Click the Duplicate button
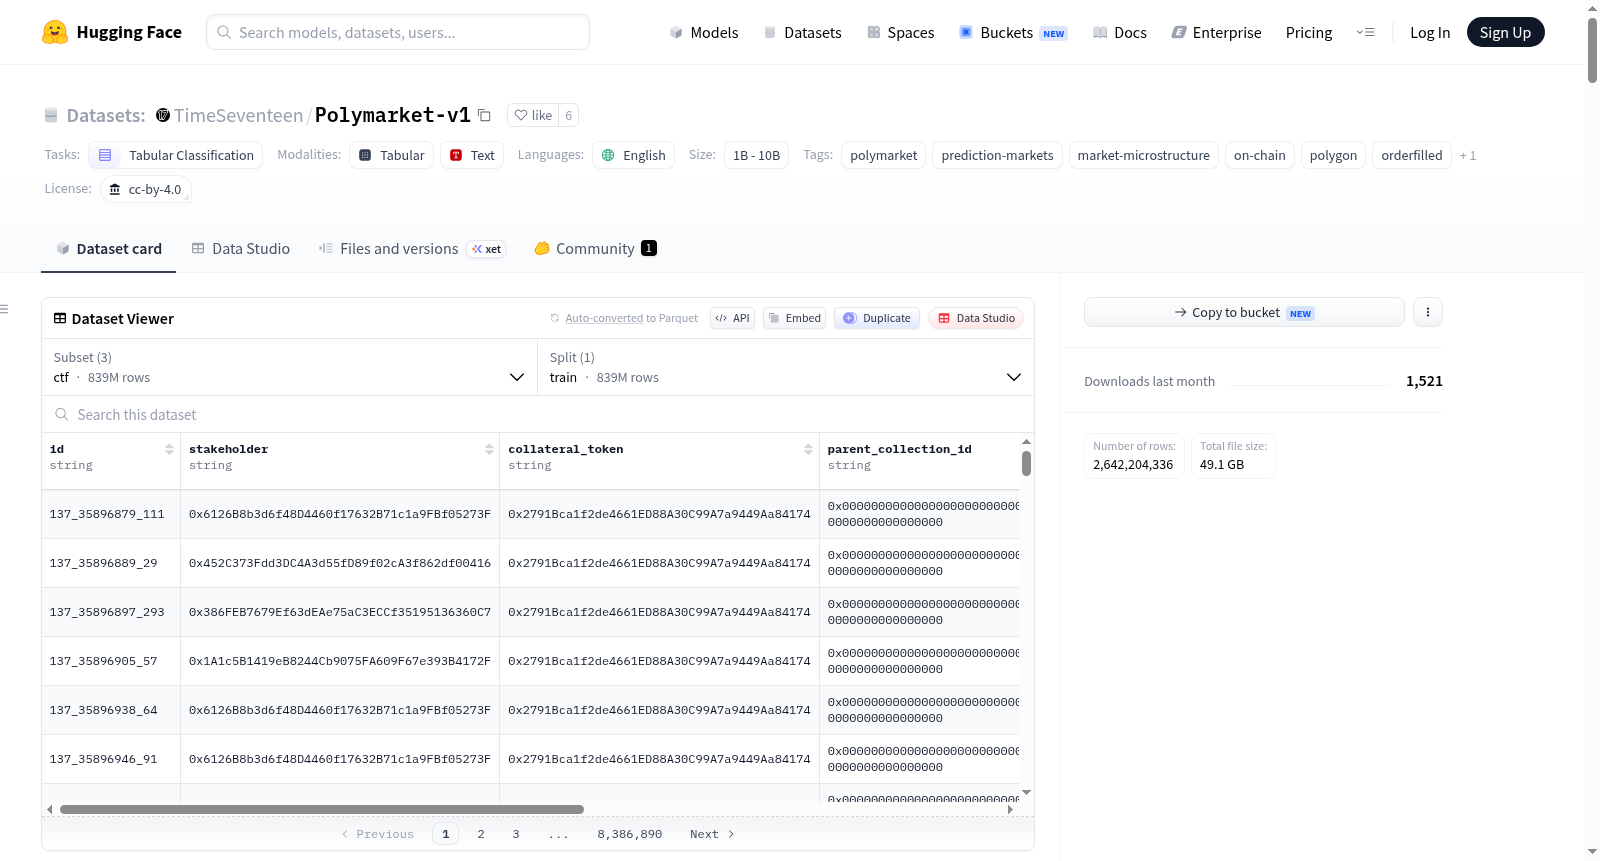The width and height of the screenshot is (1600, 861). point(877,318)
